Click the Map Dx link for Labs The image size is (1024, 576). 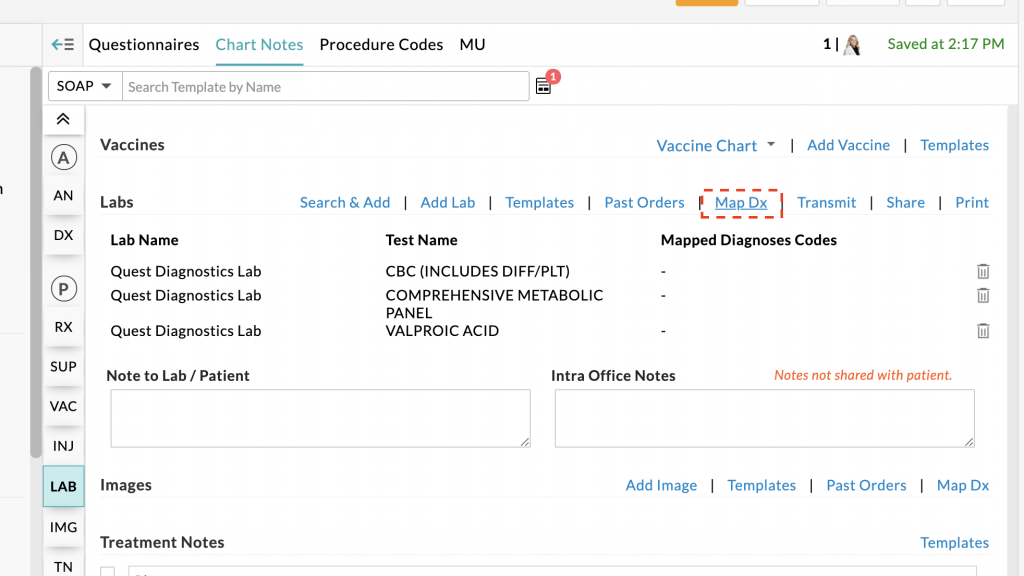pyautogui.click(x=741, y=202)
